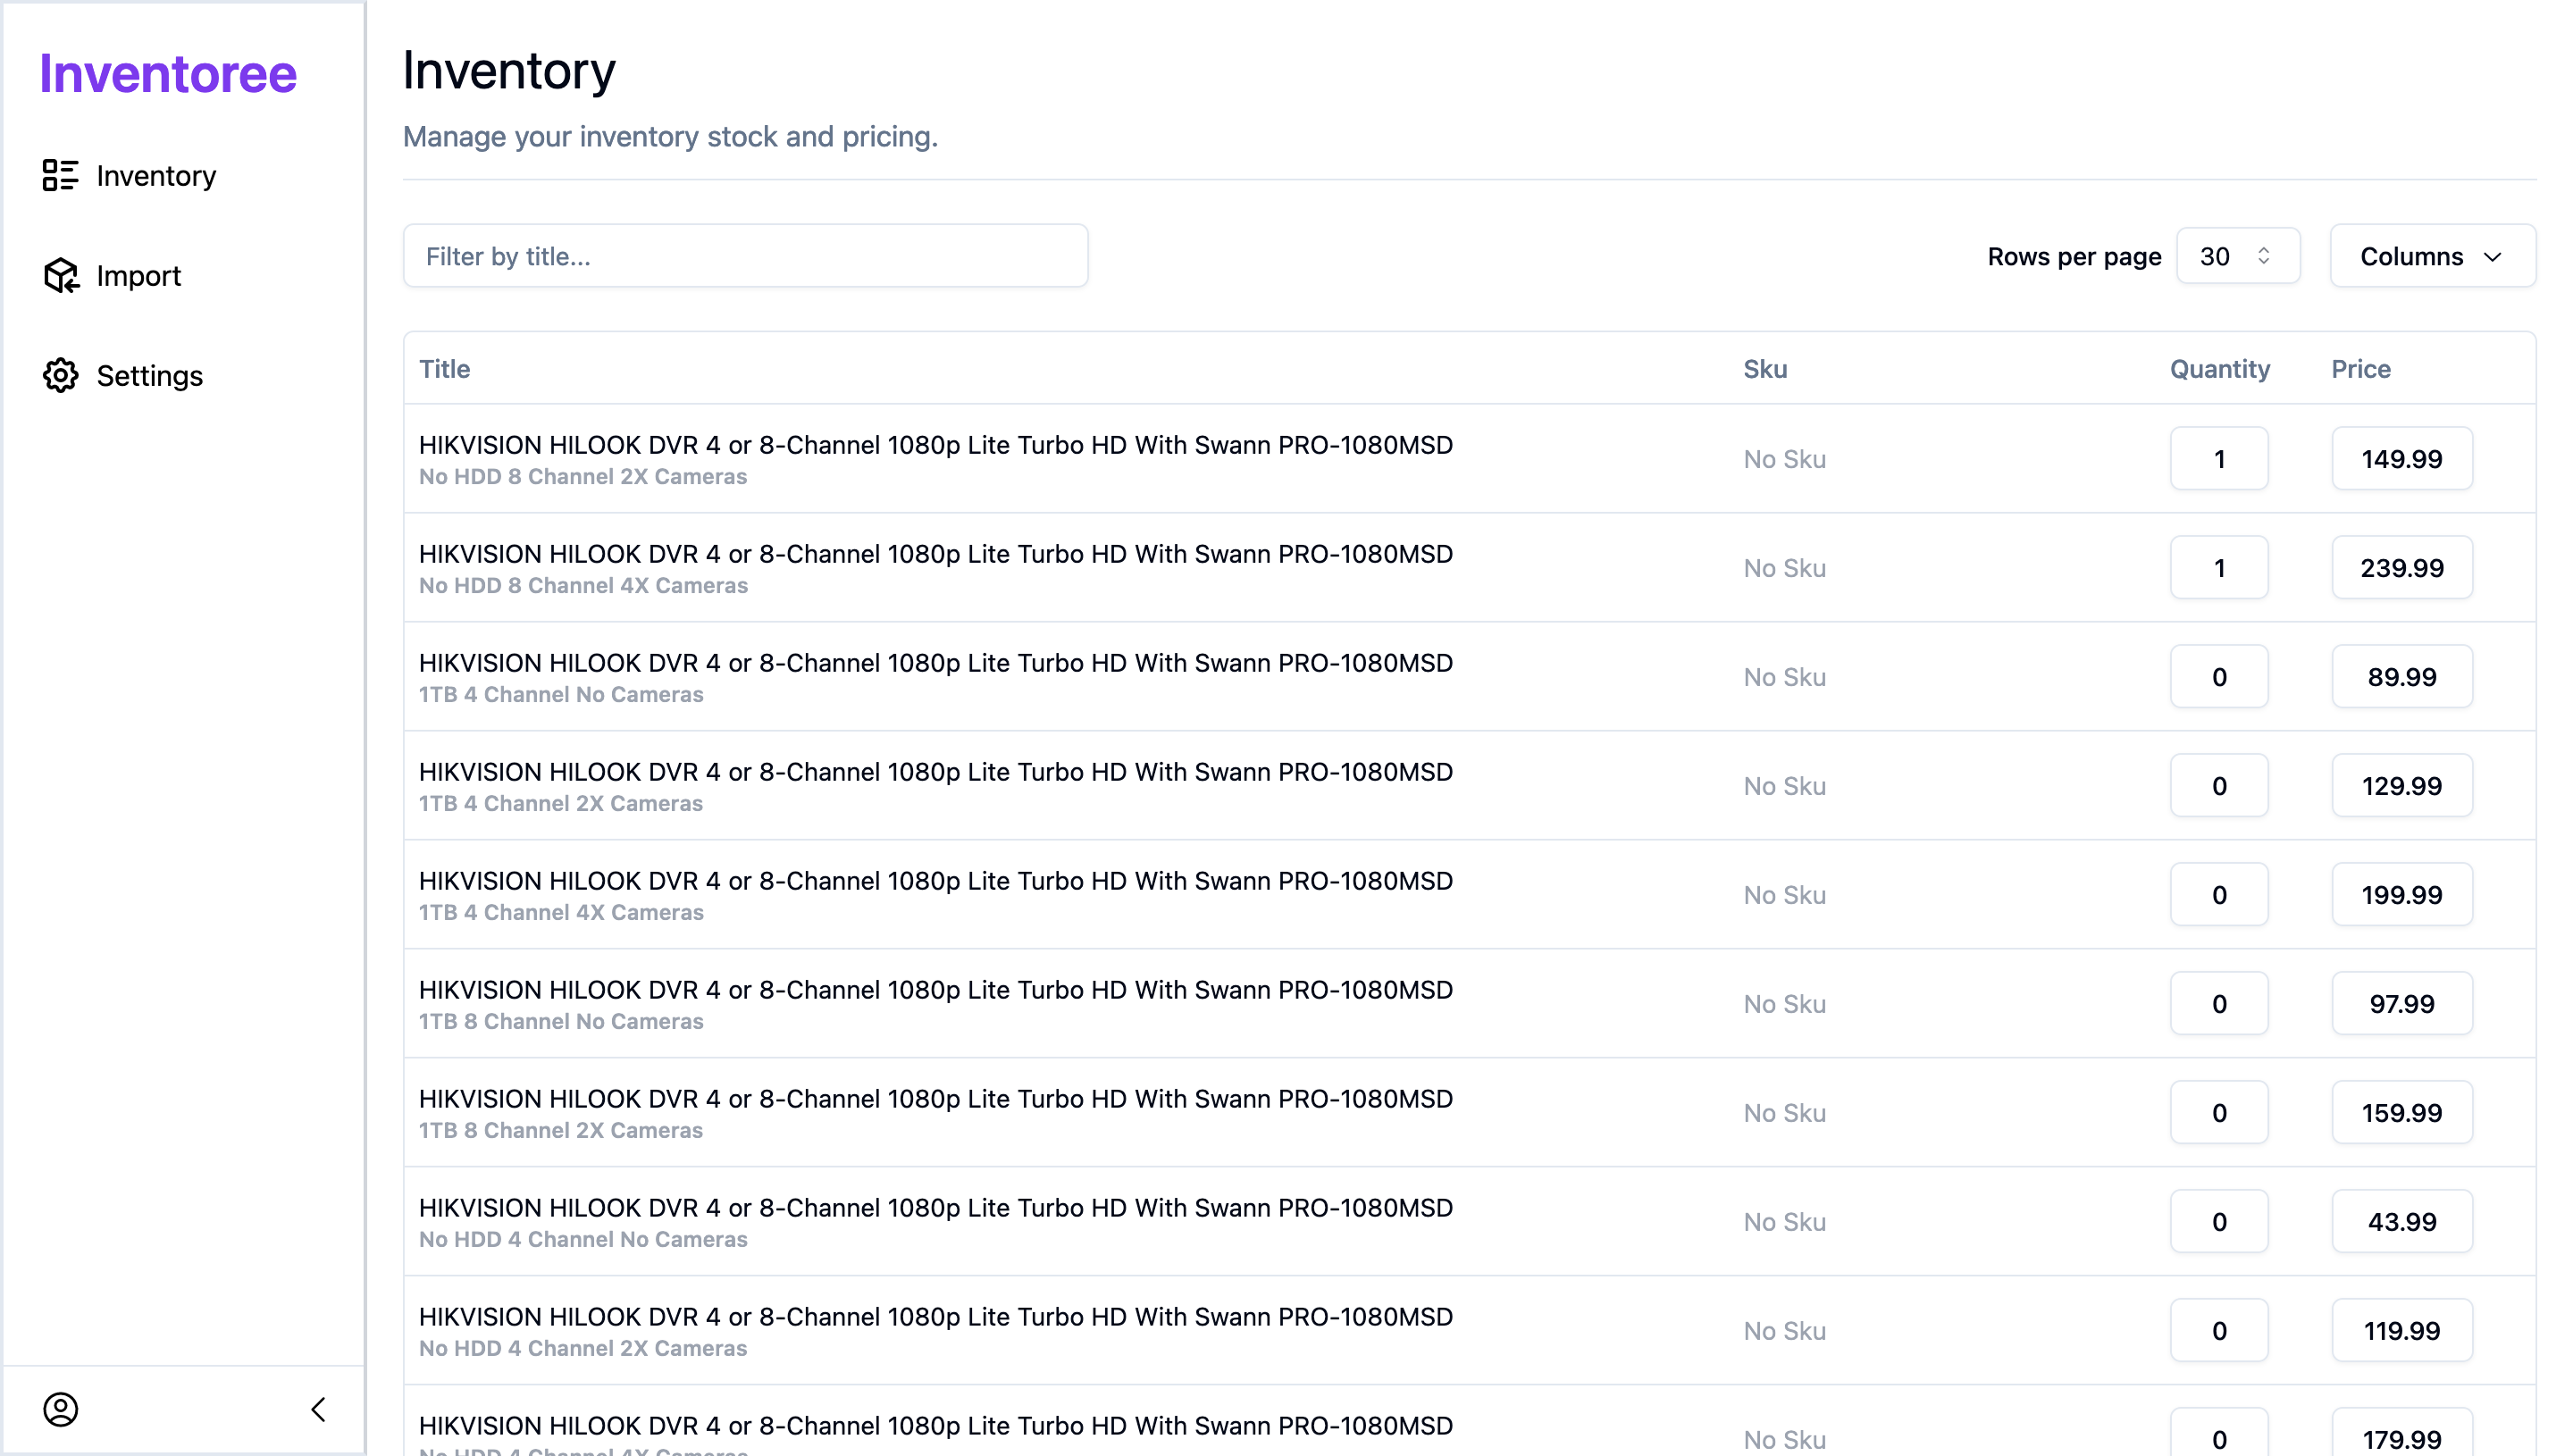
Task: Edit the 129.99 price field
Action: [x=2402, y=785]
